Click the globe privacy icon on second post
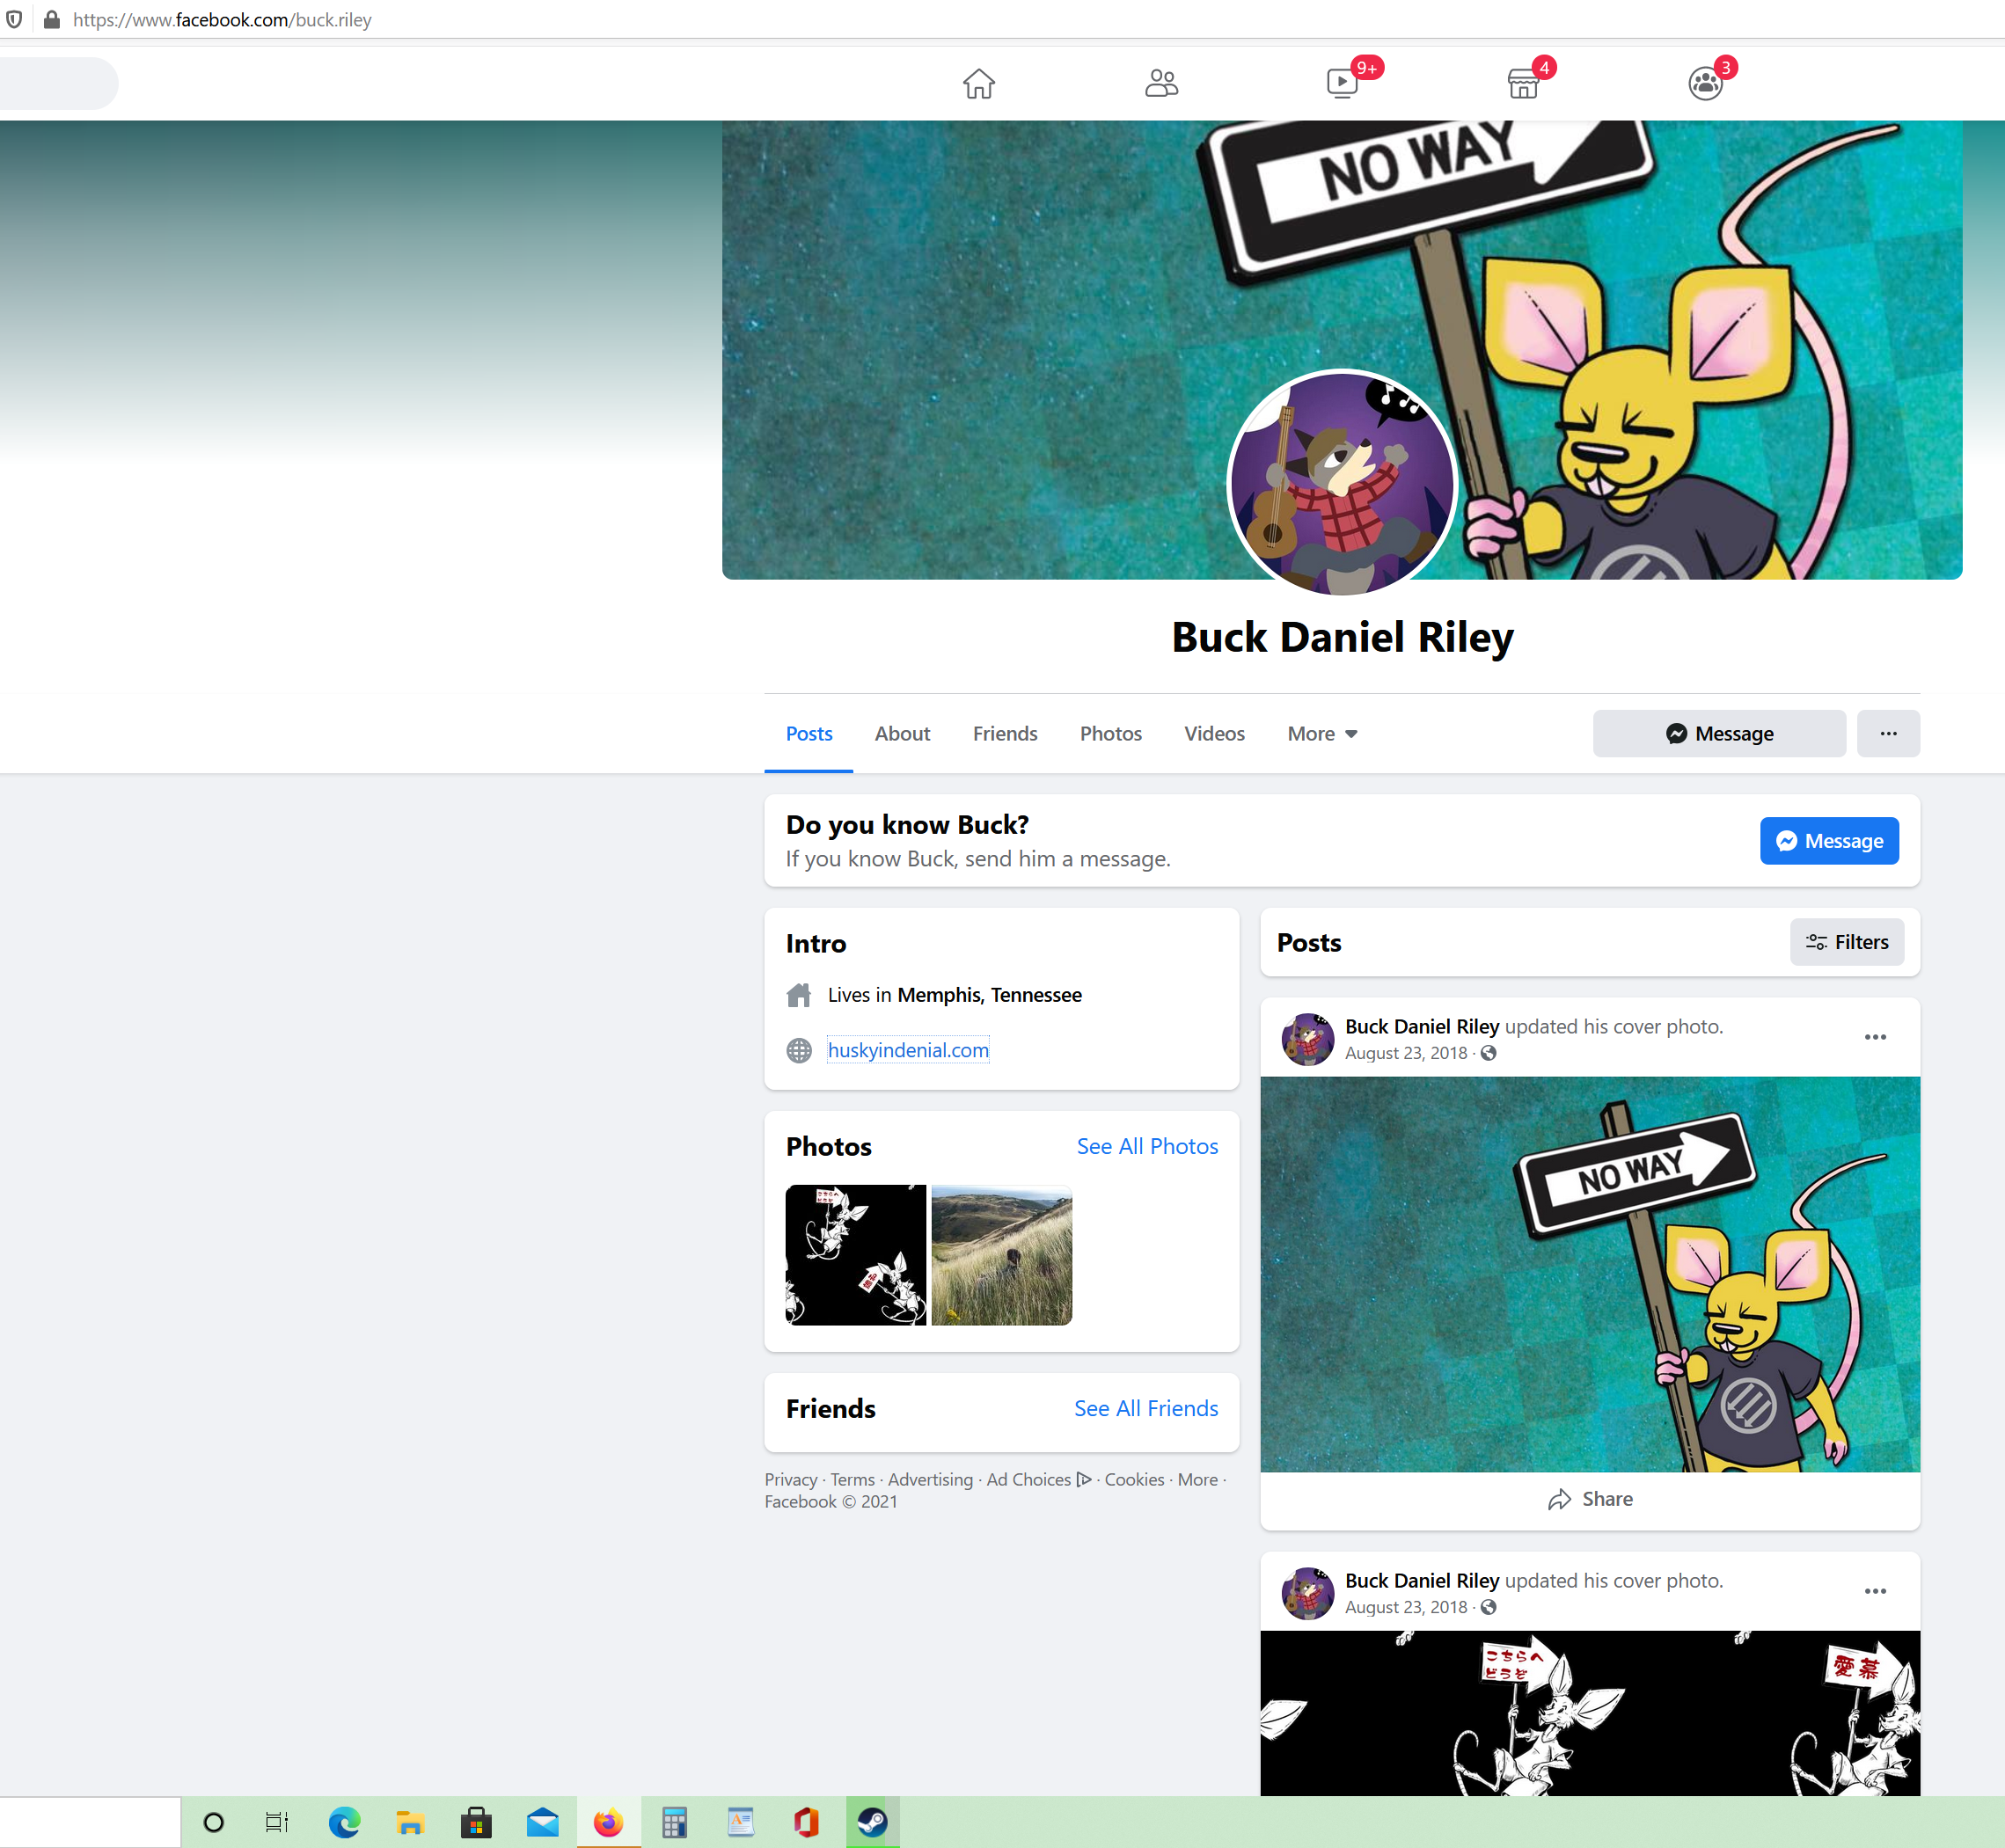 pyautogui.click(x=1488, y=1607)
